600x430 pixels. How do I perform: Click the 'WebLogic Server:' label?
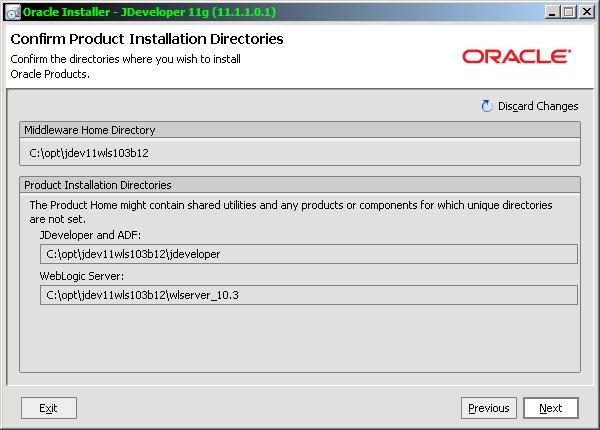[82, 276]
